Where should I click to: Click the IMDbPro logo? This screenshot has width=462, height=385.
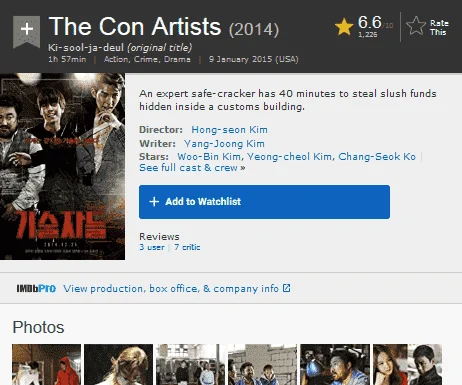pyautogui.click(x=36, y=288)
